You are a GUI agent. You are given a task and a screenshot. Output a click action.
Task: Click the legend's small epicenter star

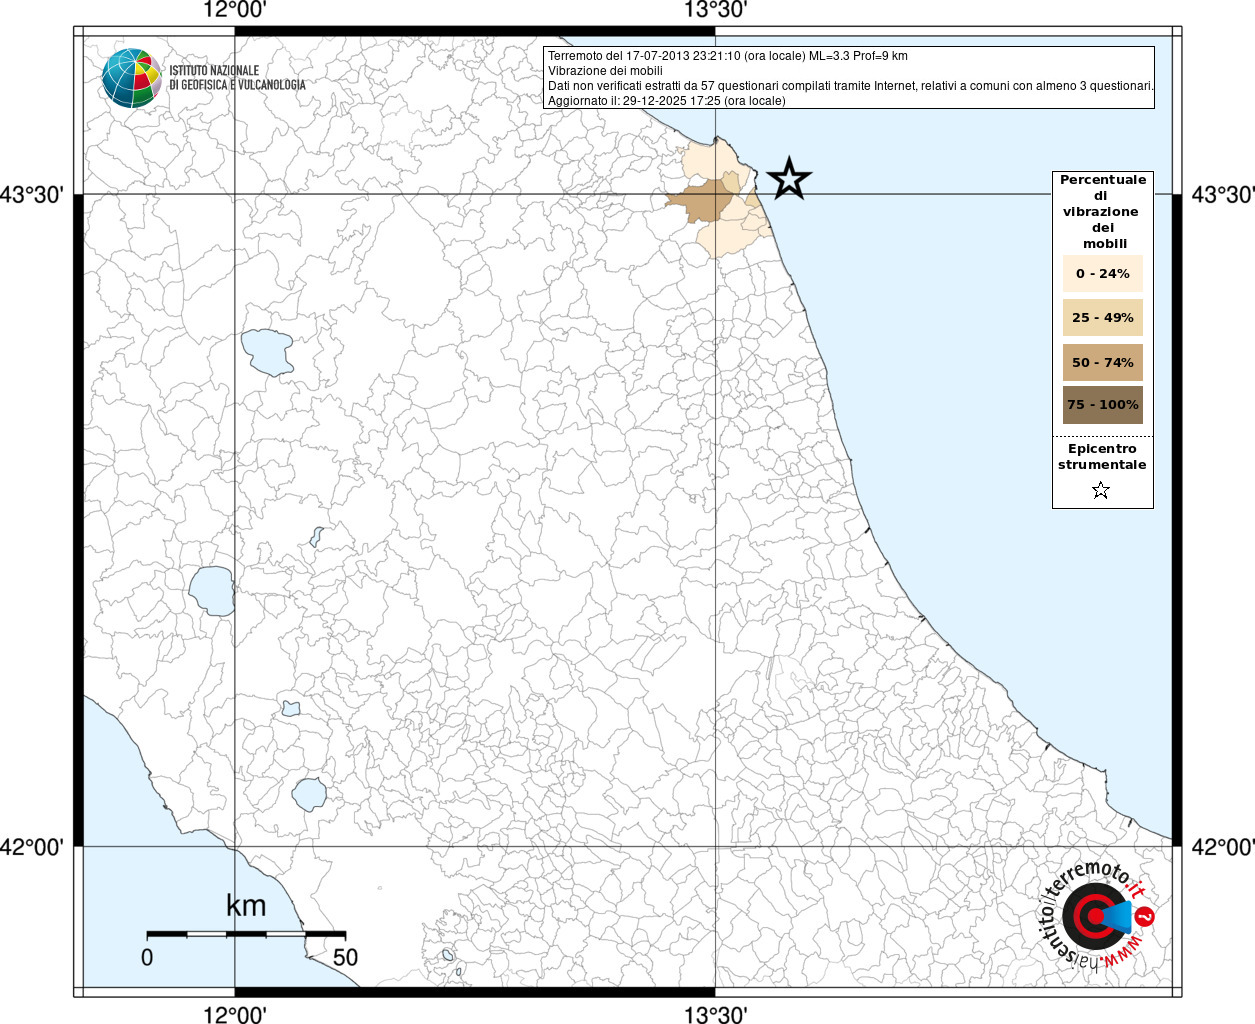coord(1101,490)
